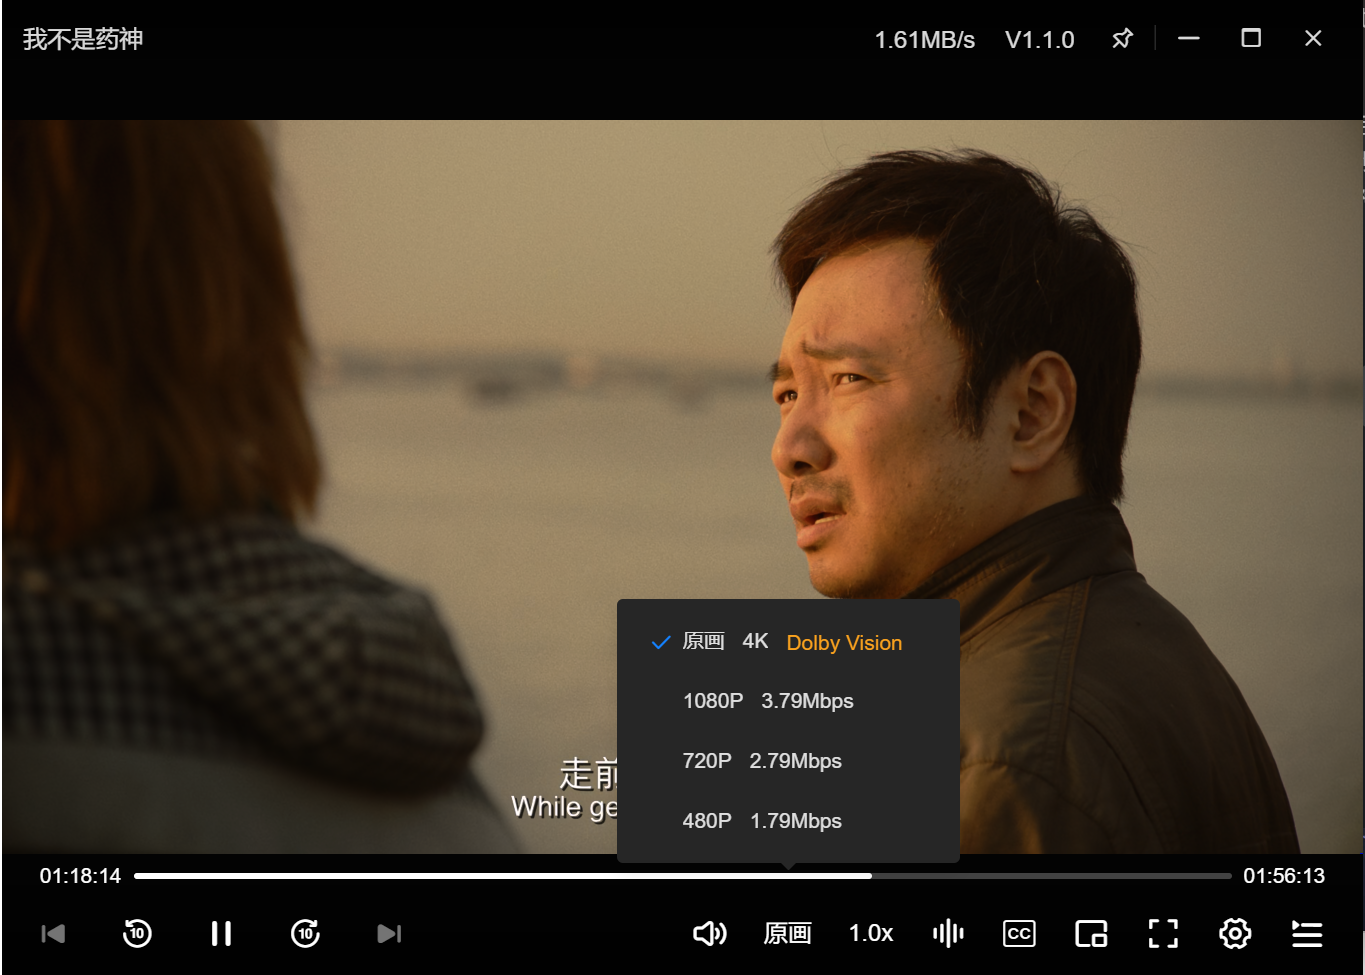
Task: Close the 原画 quality selector
Action: pyautogui.click(x=787, y=934)
